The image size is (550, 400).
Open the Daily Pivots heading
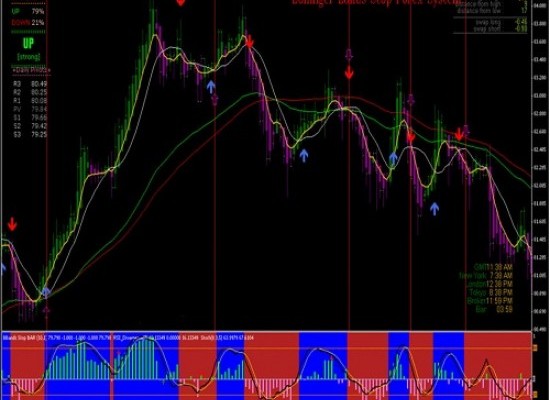click(32, 70)
